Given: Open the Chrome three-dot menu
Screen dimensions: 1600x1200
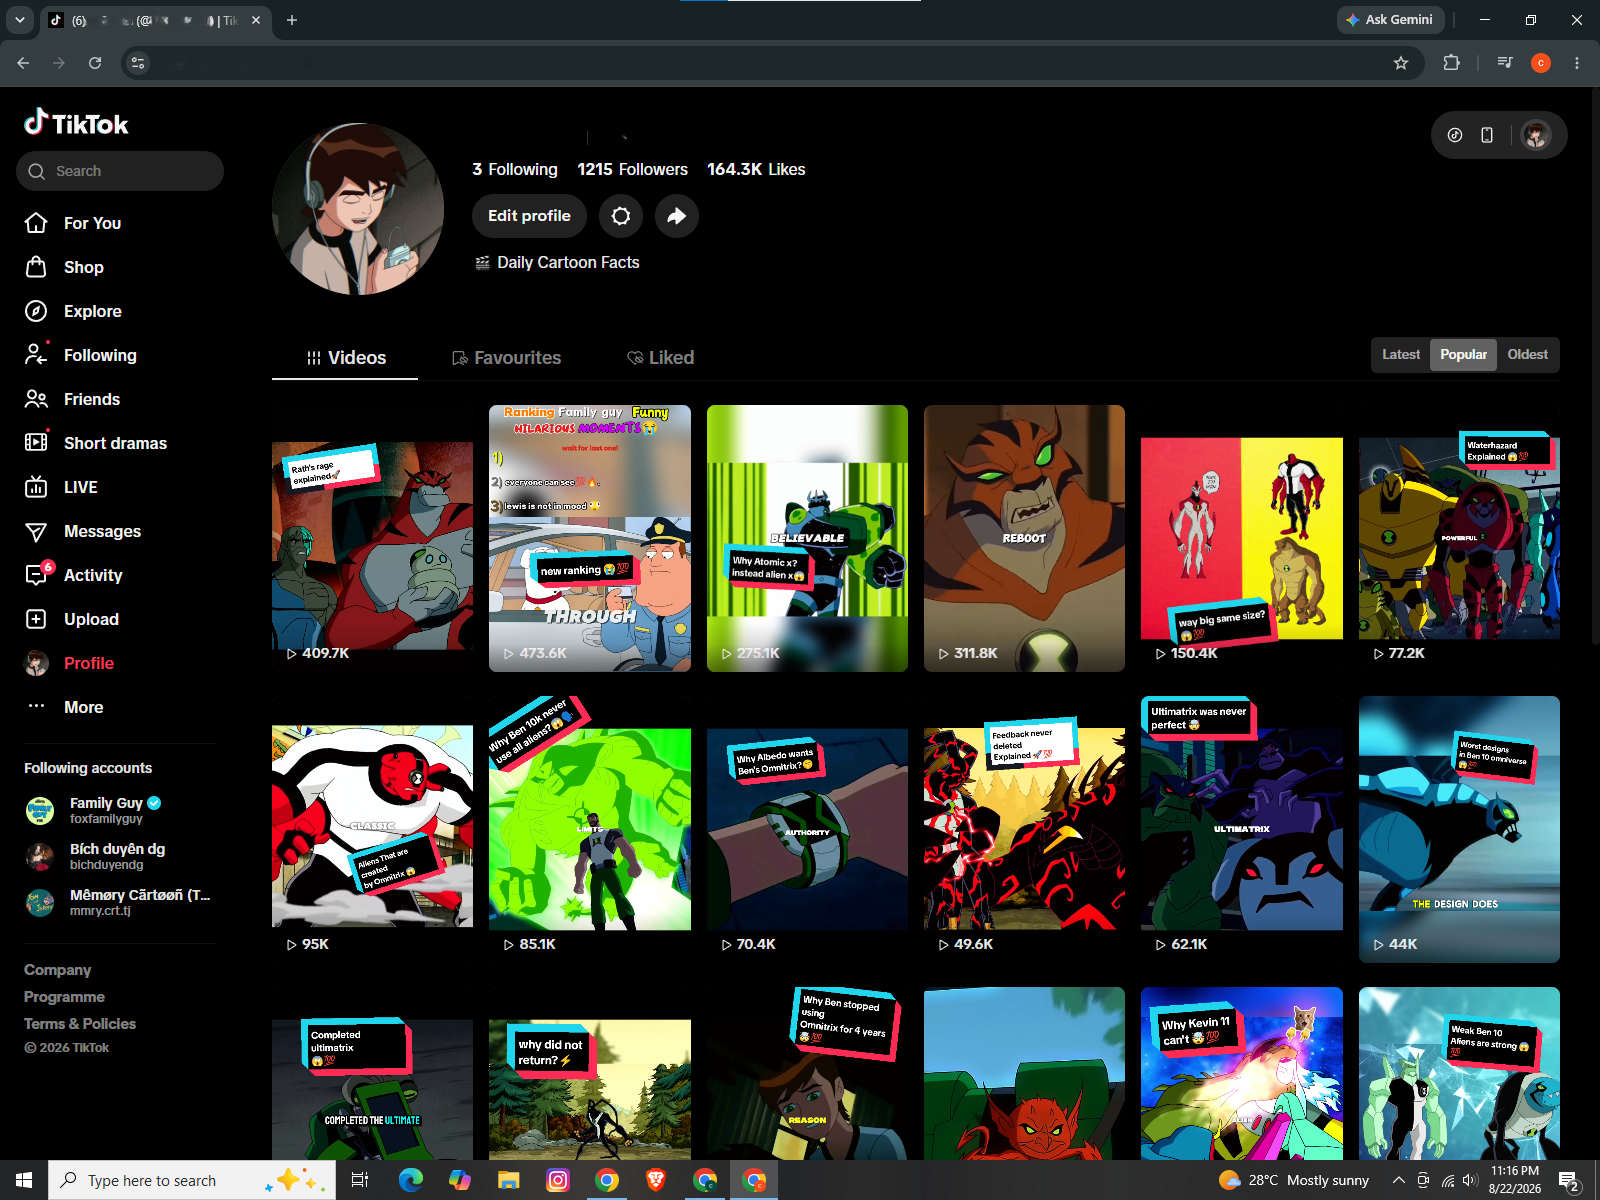Looking at the screenshot, I should click(x=1577, y=63).
